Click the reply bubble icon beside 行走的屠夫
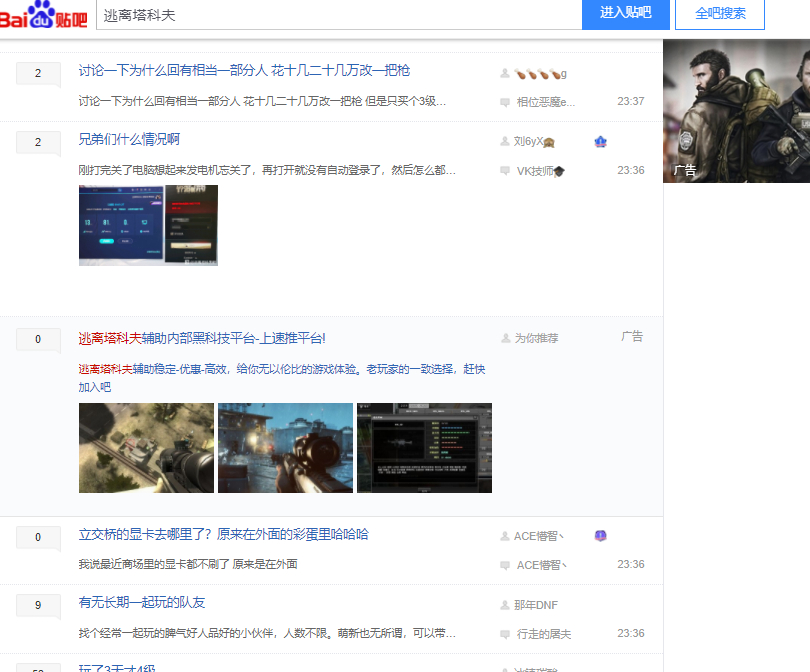Image resolution: width=810 pixels, height=672 pixels. click(x=505, y=634)
